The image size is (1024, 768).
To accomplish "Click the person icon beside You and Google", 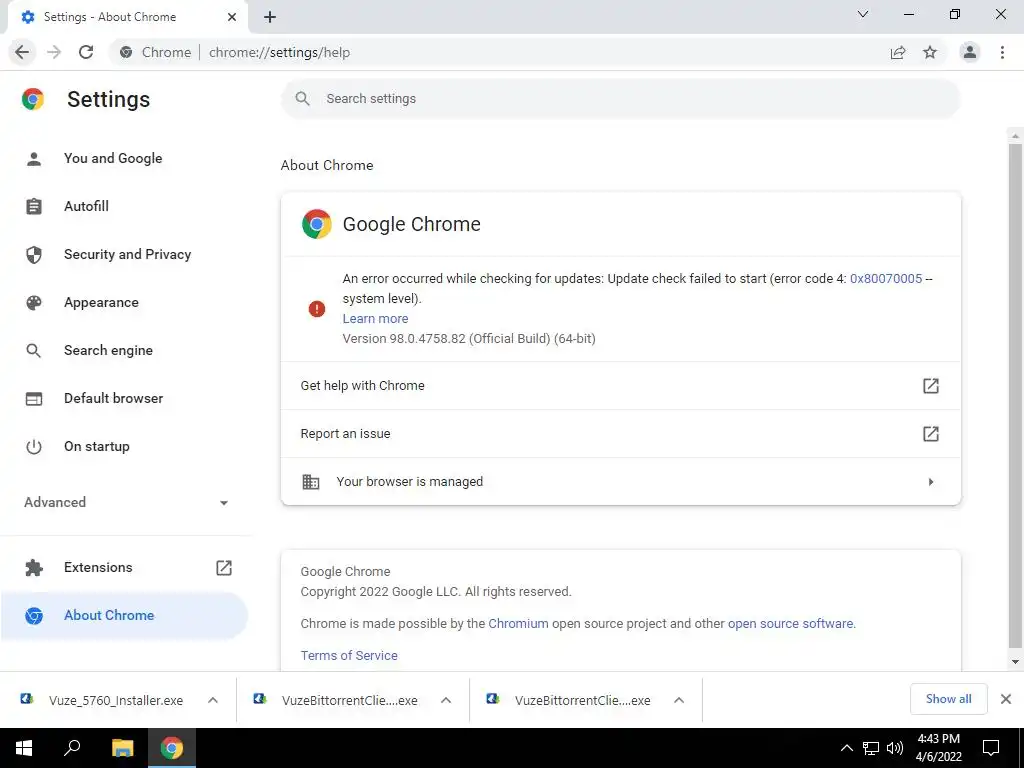I will (x=34, y=159).
